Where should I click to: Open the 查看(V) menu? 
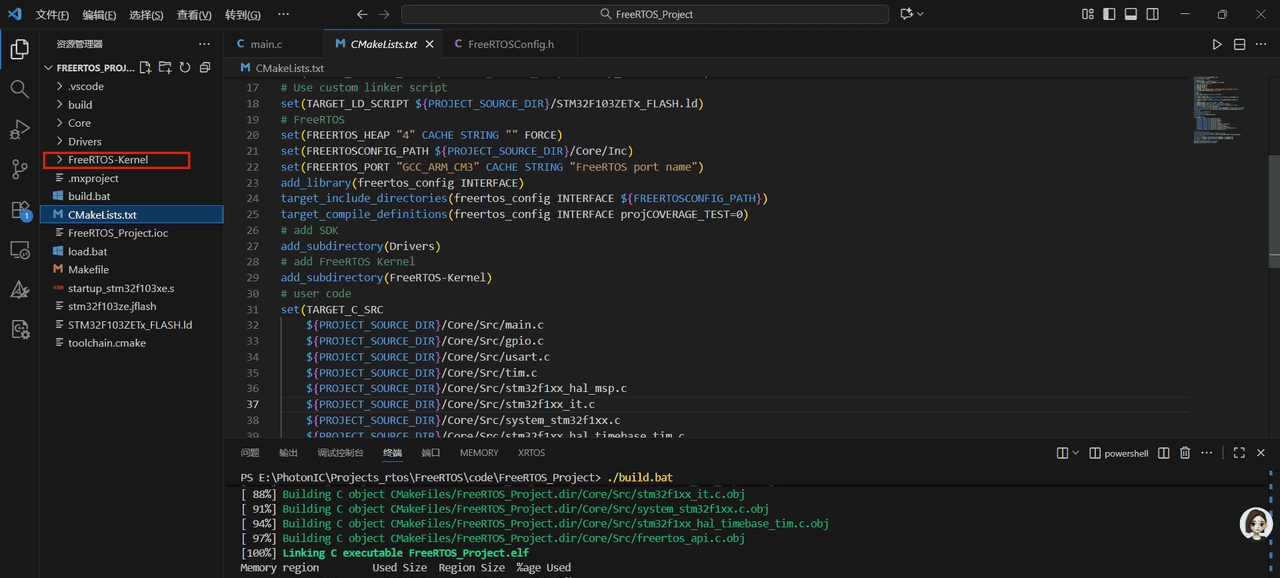coord(194,15)
